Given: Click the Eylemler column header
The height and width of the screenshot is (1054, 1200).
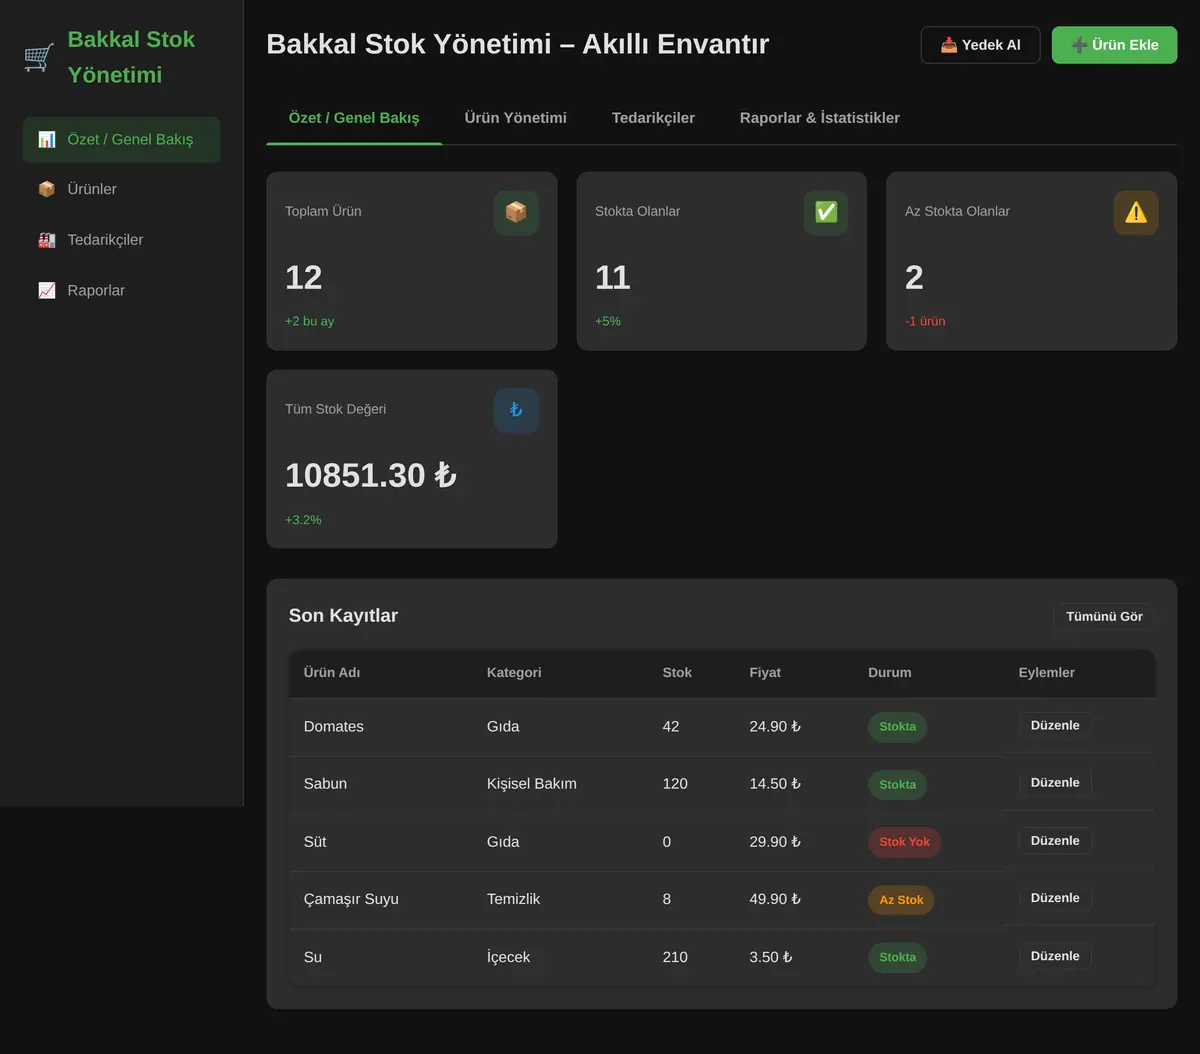Looking at the screenshot, I should click(1047, 672).
